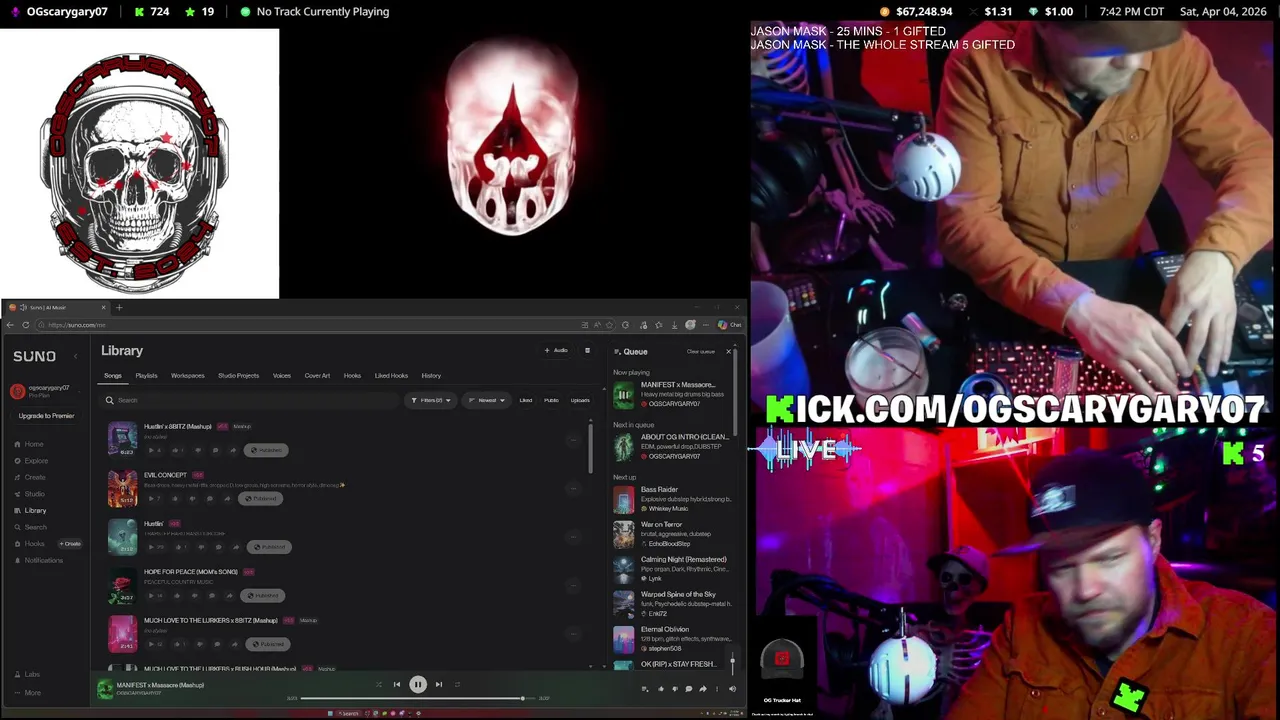
Task: Open more options for EVIL CONCEPT row
Action: tap(573, 488)
